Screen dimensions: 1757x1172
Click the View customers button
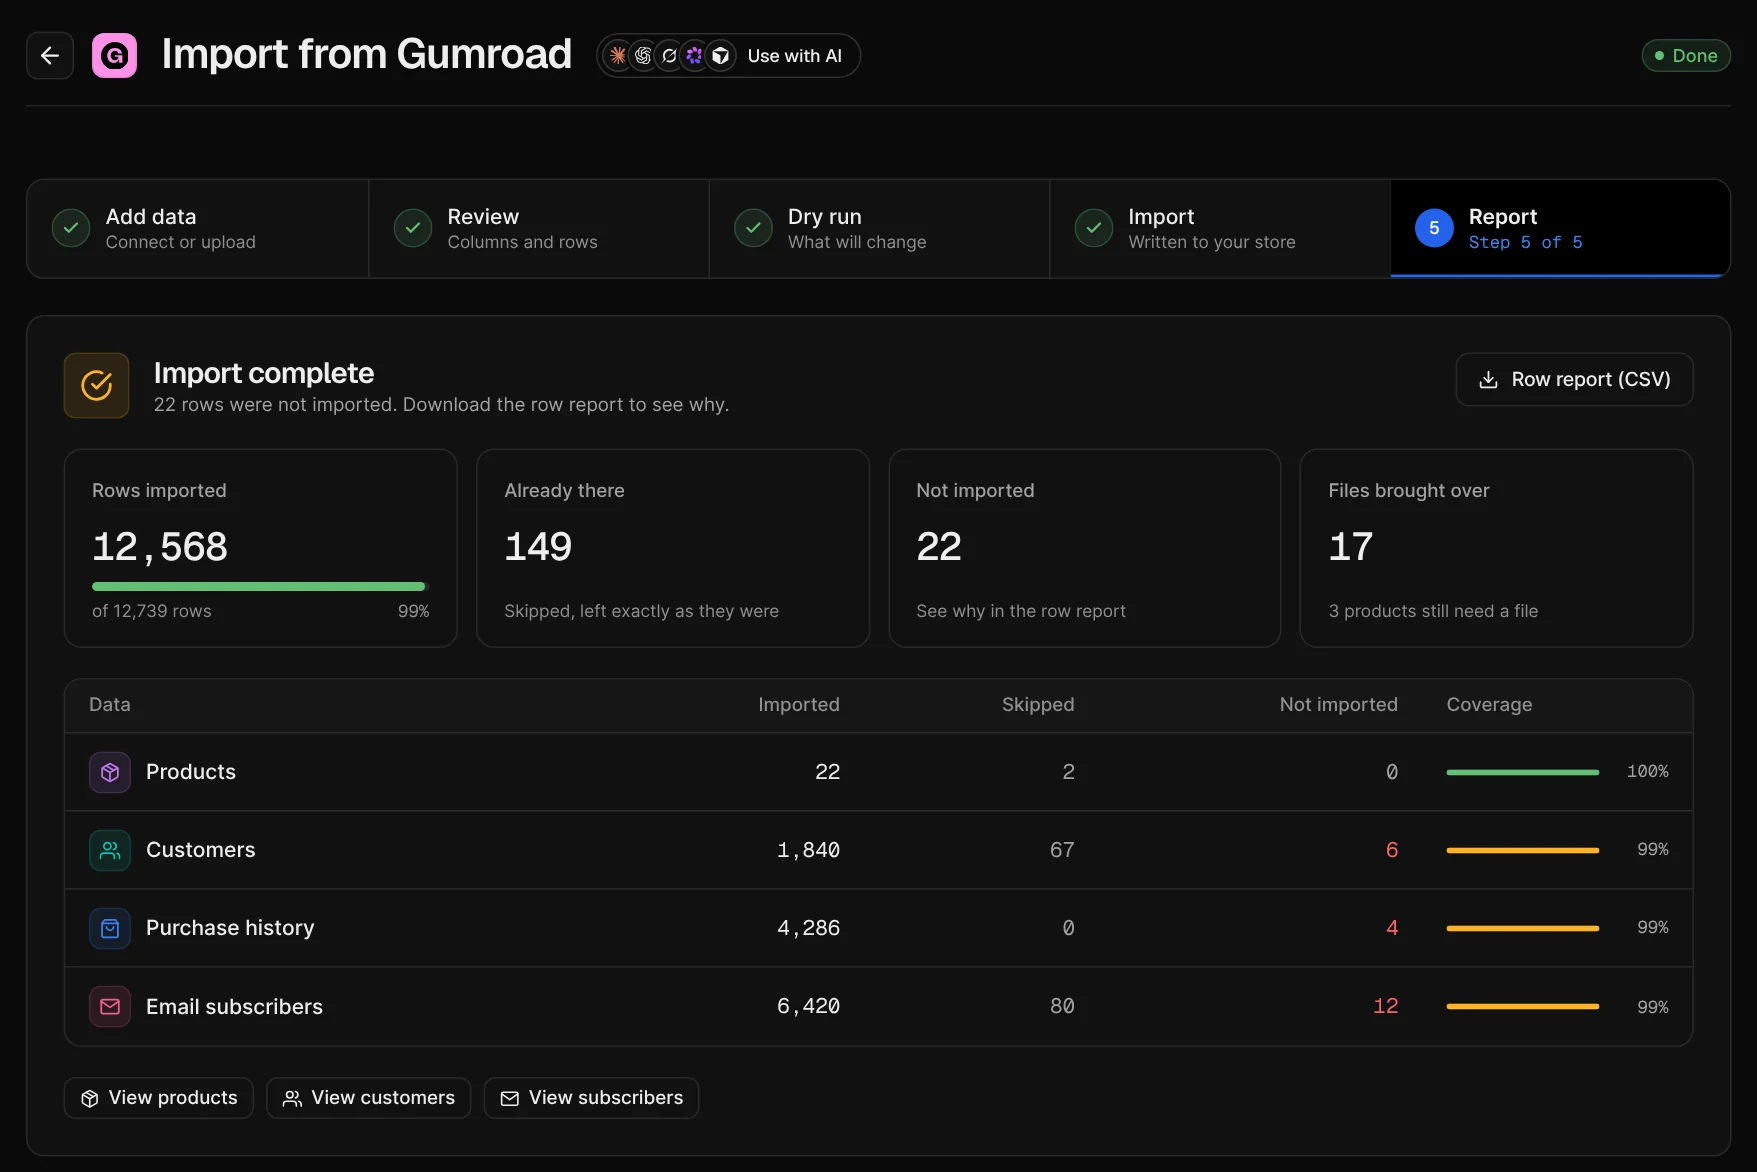coord(369,1098)
